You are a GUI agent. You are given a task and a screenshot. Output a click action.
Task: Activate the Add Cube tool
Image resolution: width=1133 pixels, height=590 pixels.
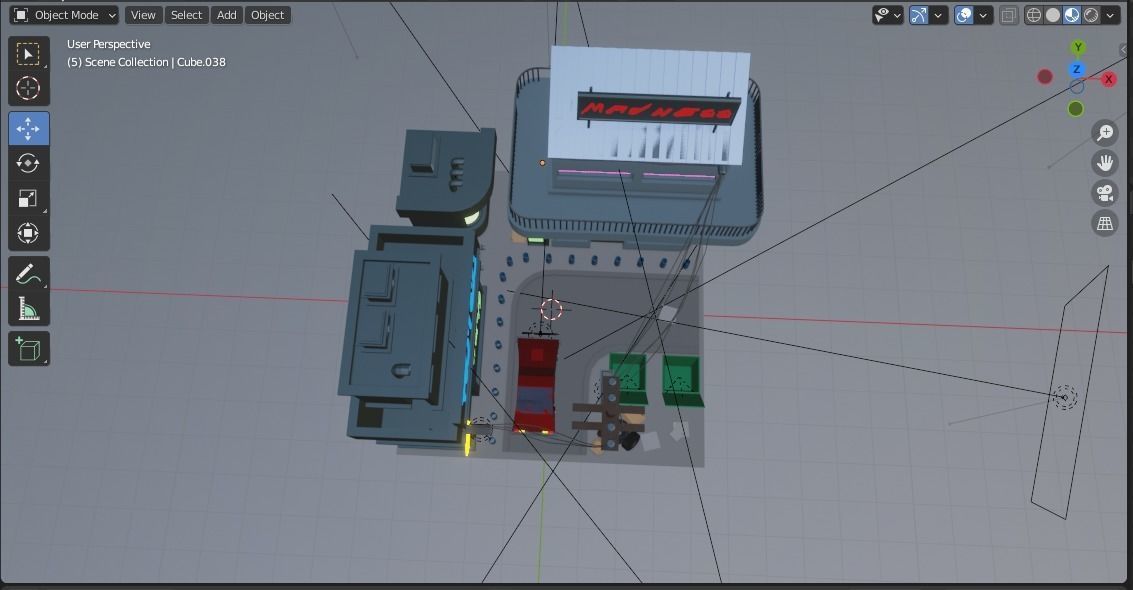(x=28, y=348)
